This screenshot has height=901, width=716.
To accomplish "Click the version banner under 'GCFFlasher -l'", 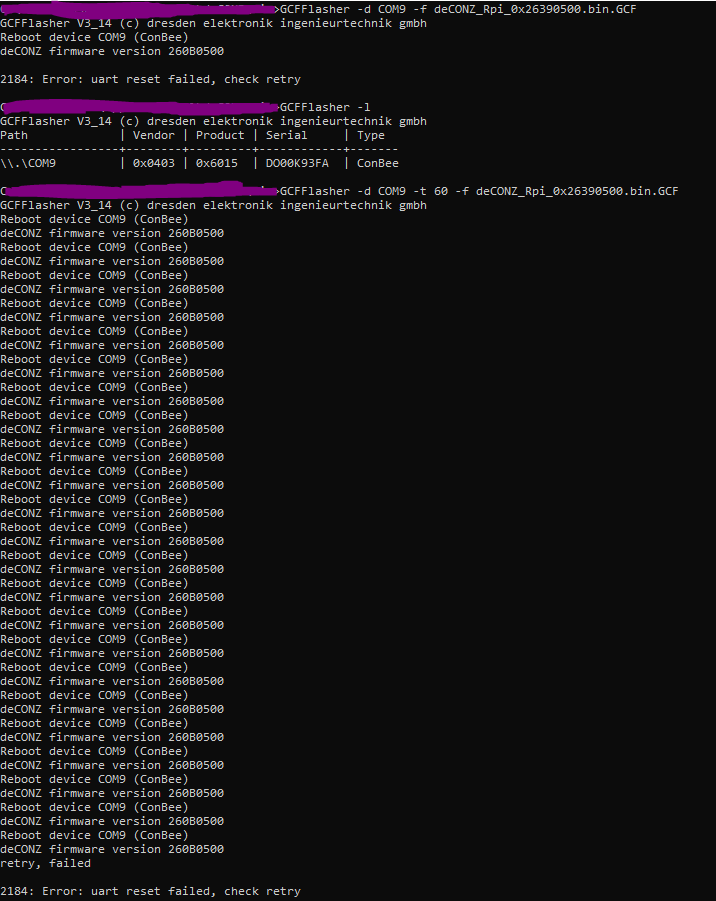I will point(213,121).
